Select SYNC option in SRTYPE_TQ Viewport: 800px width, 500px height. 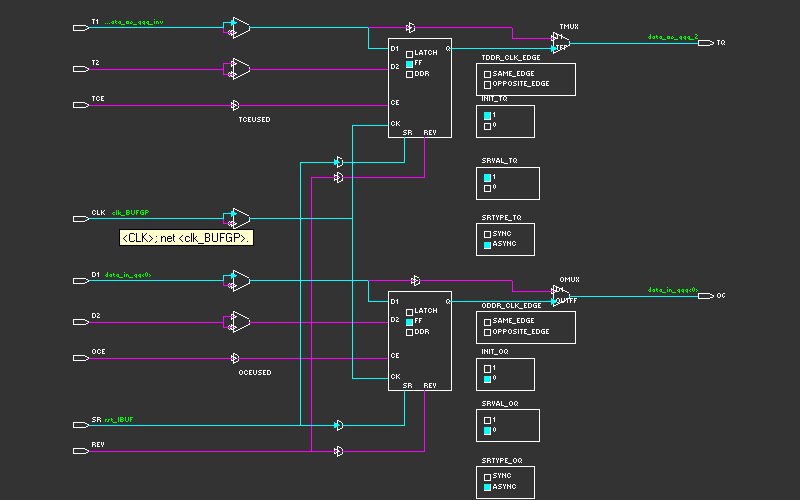coord(488,233)
